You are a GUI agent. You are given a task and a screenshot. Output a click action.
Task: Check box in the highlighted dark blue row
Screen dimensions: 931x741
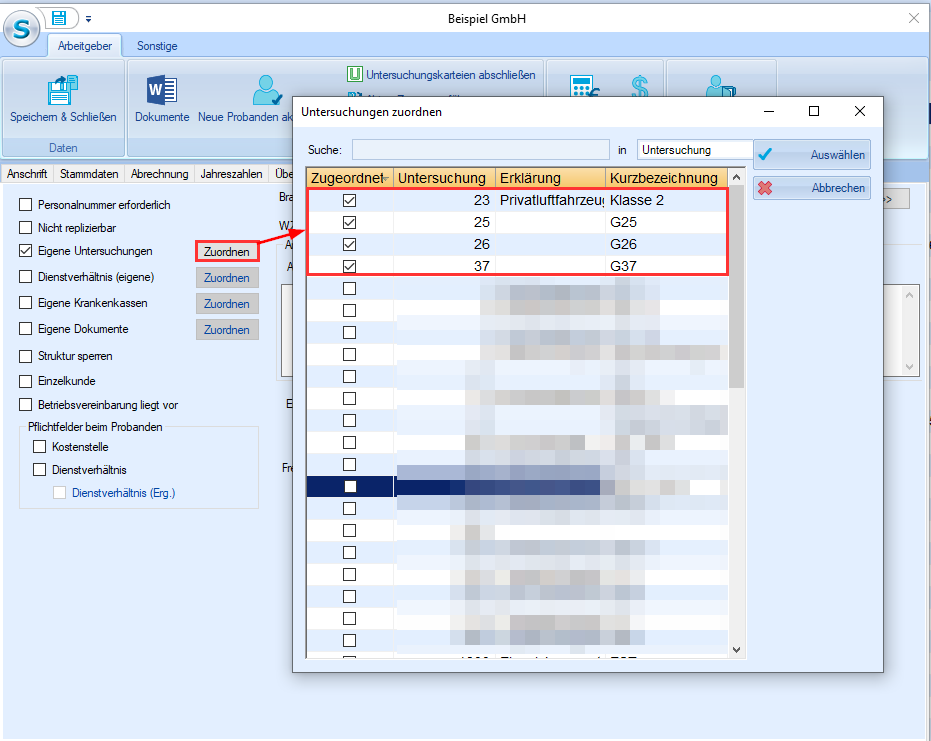tap(350, 487)
